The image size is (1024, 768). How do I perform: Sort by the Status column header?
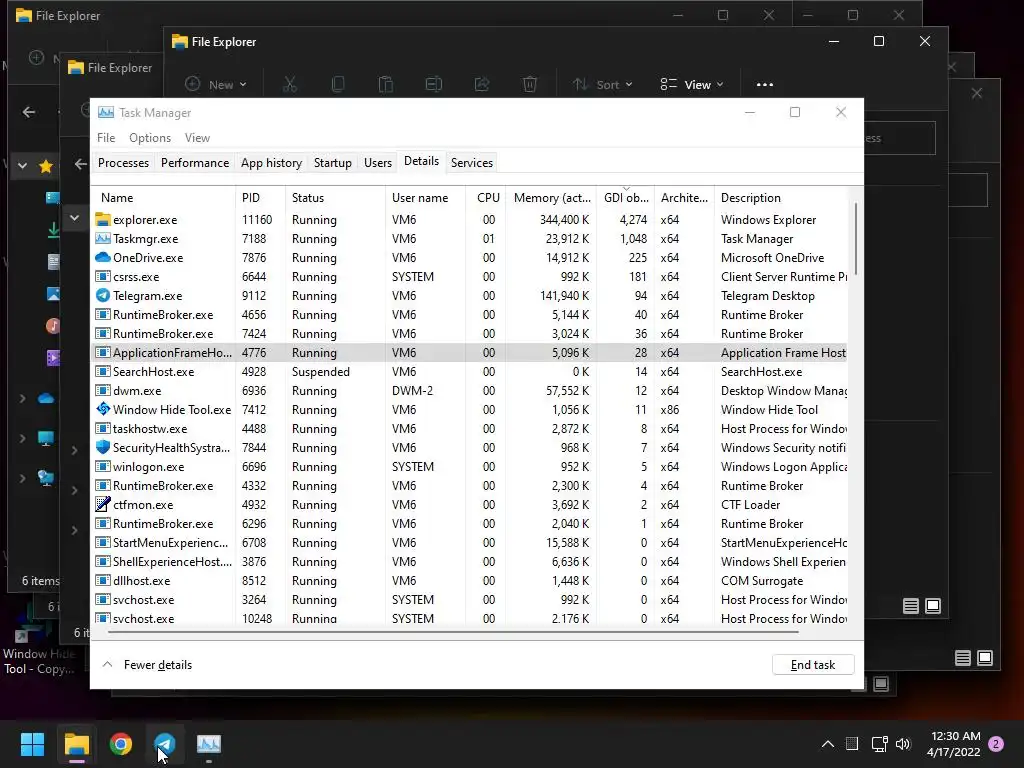click(x=335, y=197)
